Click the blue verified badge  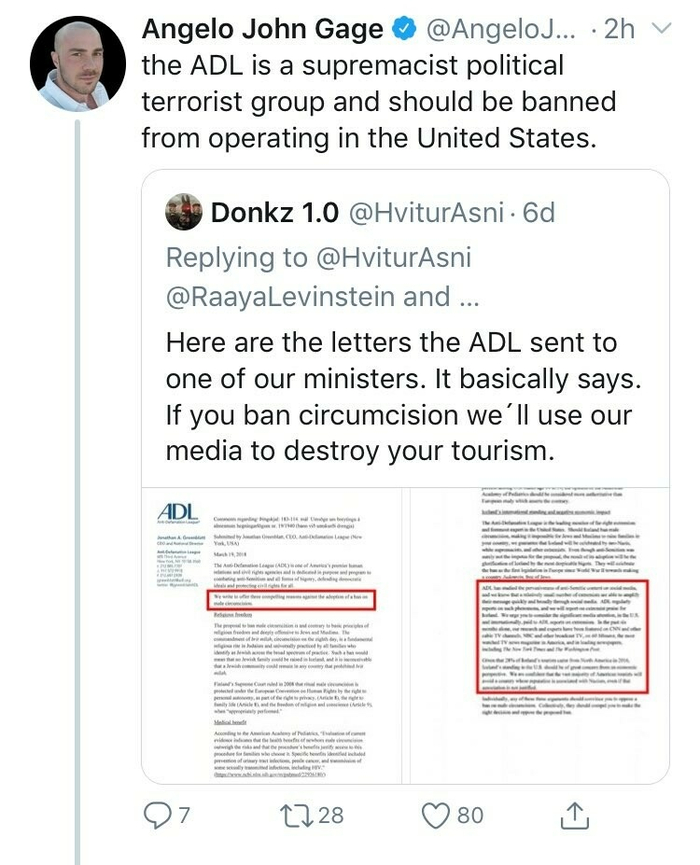point(403,29)
